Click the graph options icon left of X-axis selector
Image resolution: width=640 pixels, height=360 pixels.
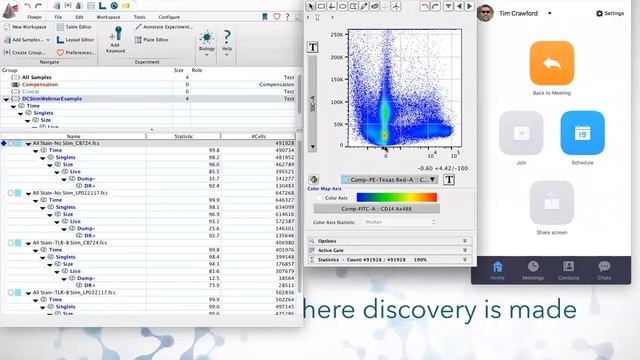(x=313, y=179)
